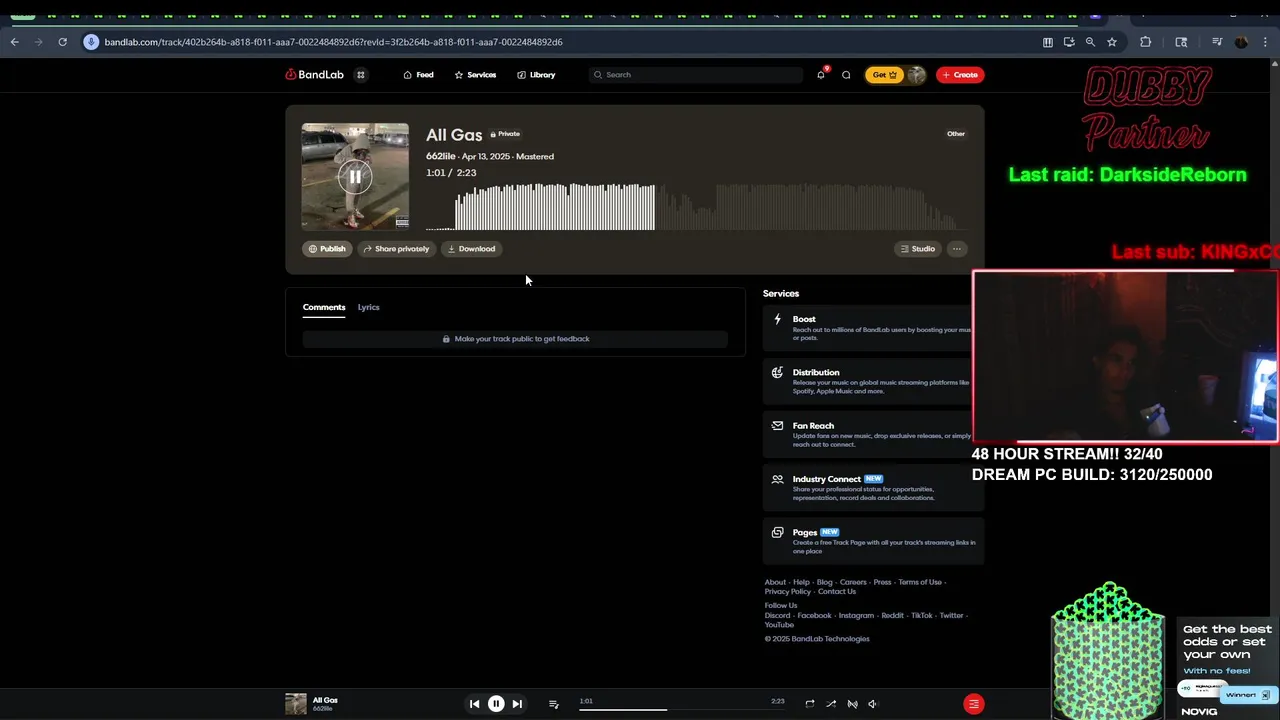Go back in the browser
This screenshot has width=1280, height=720.
[x=14, y=42]
